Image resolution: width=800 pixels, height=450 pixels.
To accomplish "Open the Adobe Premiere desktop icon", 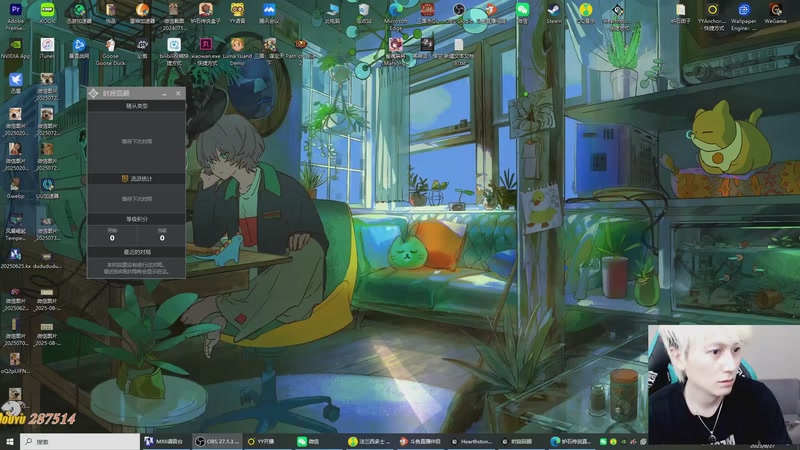I will [x=15, y=14].
